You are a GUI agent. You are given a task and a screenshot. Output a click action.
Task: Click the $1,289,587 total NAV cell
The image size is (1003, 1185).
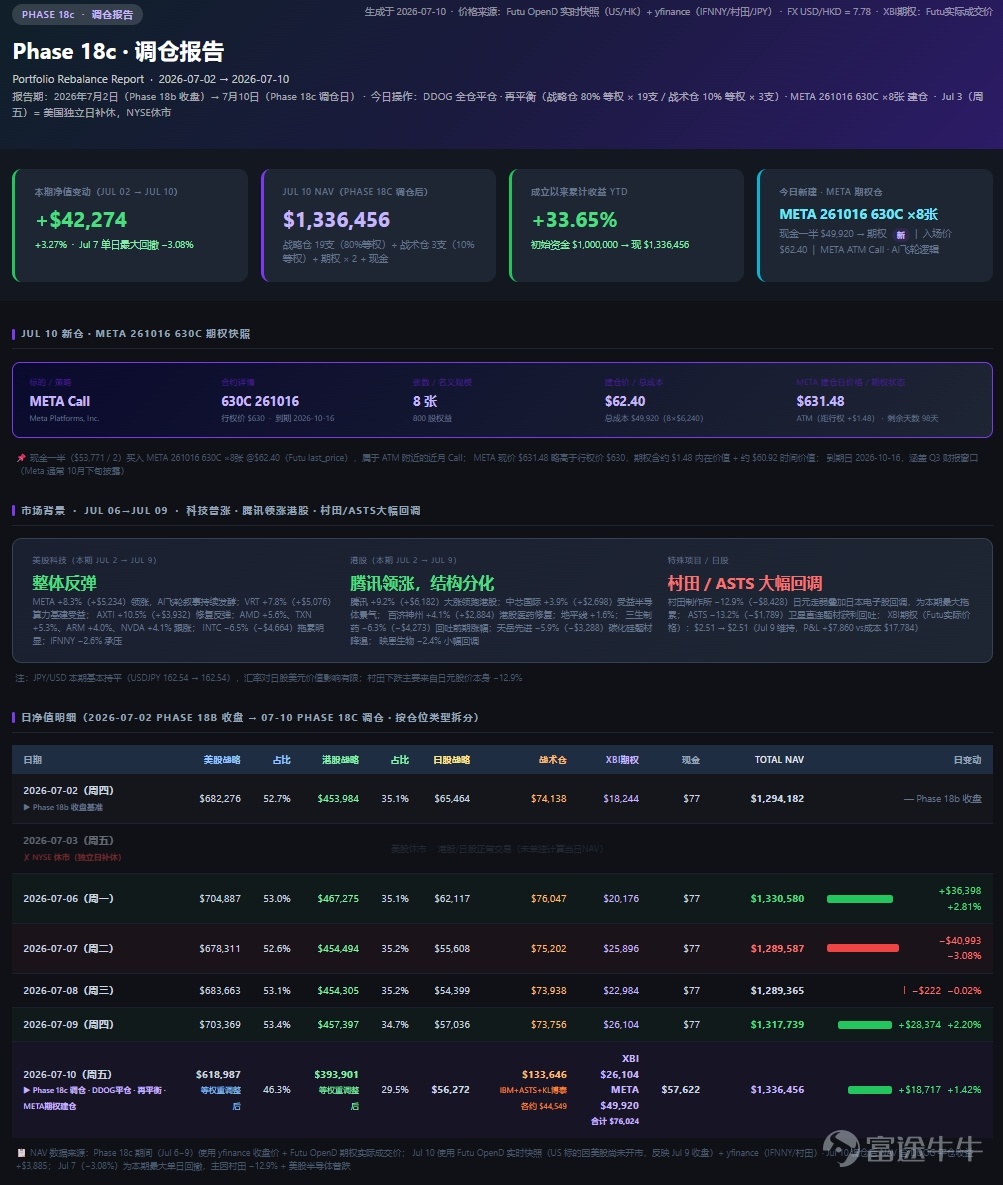pyautogui.click(x=777, y=948)
